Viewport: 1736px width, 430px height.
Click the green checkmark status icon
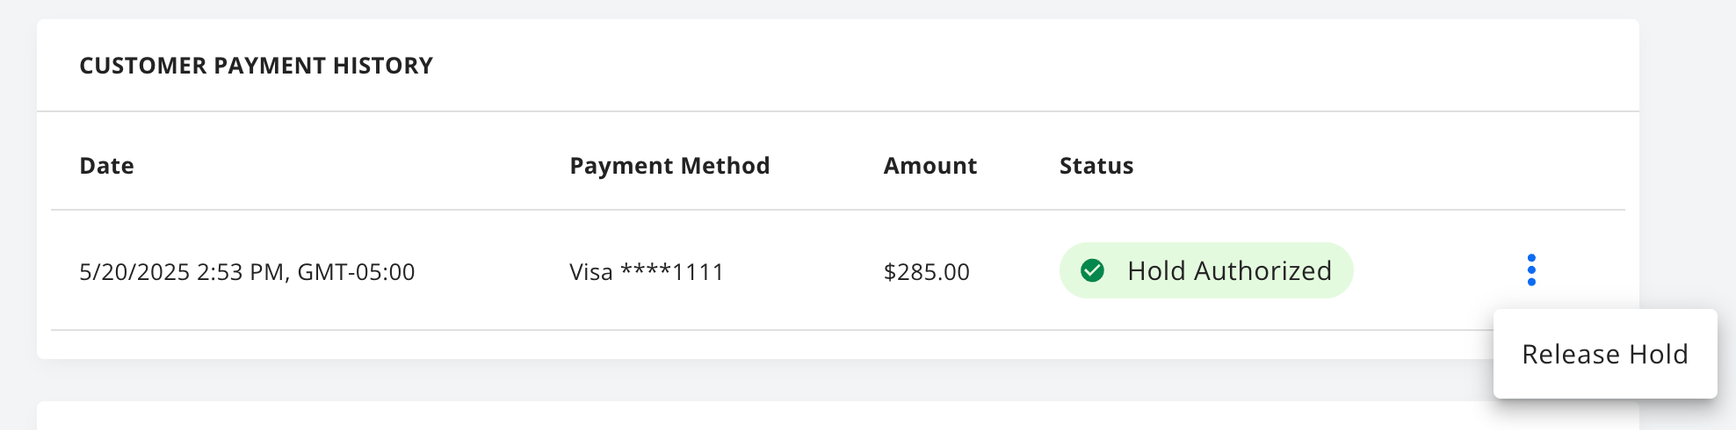[x=1092, y=270]
